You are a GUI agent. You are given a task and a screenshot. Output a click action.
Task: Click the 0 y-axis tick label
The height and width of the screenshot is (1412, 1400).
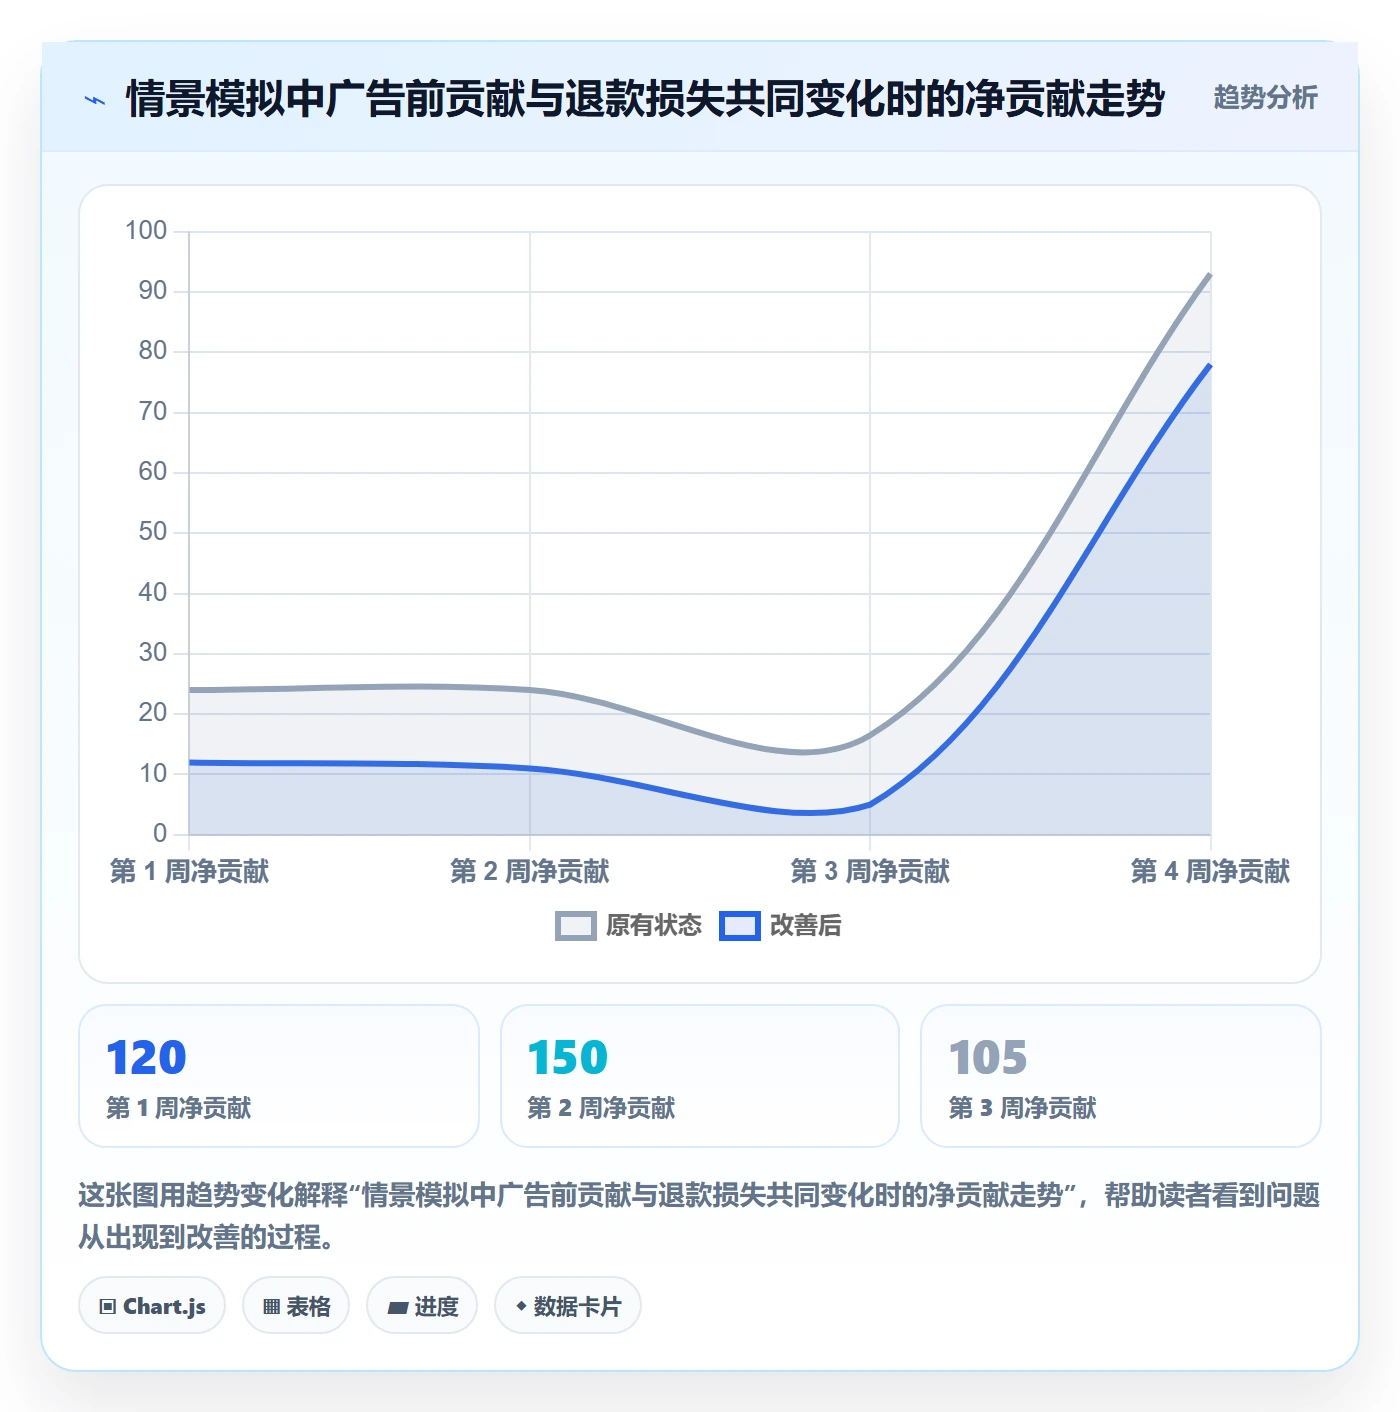click(x=160, y=833)
